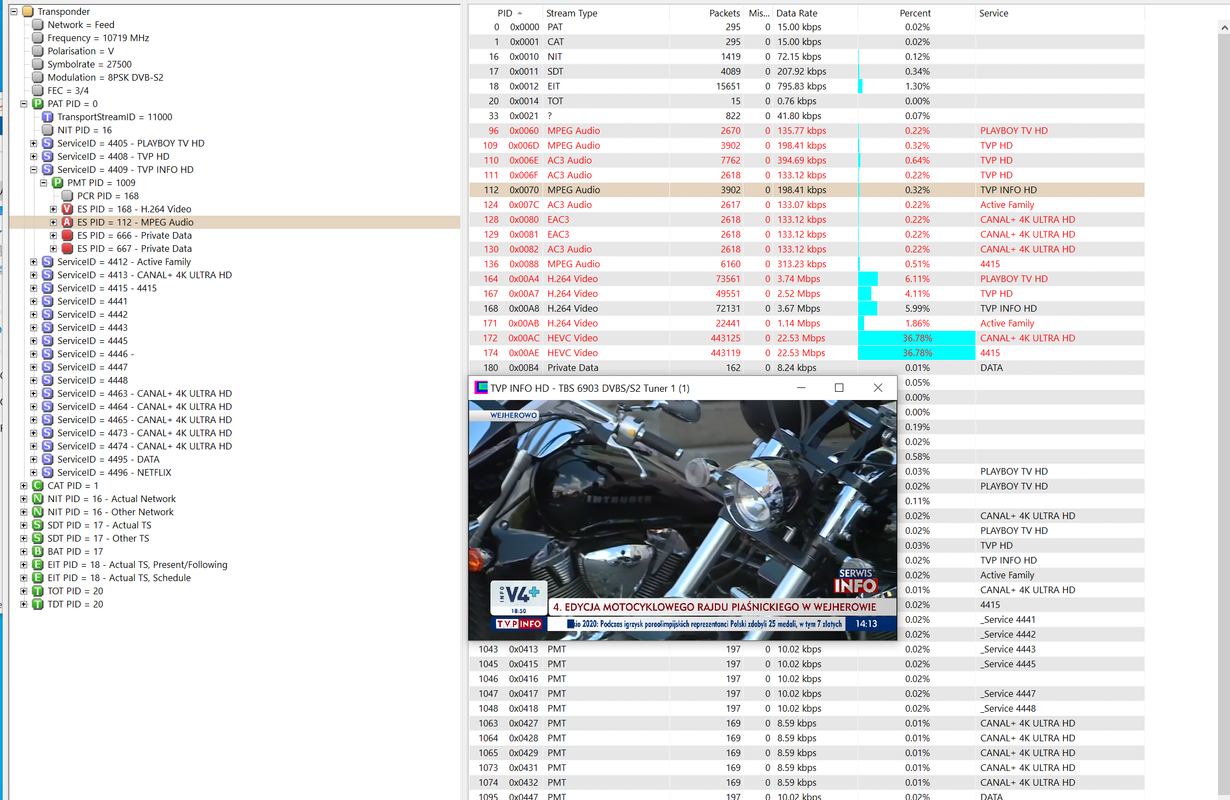Sort the table by PID column header
This screenshot has width=1230, height=800.
pos(506,13)
